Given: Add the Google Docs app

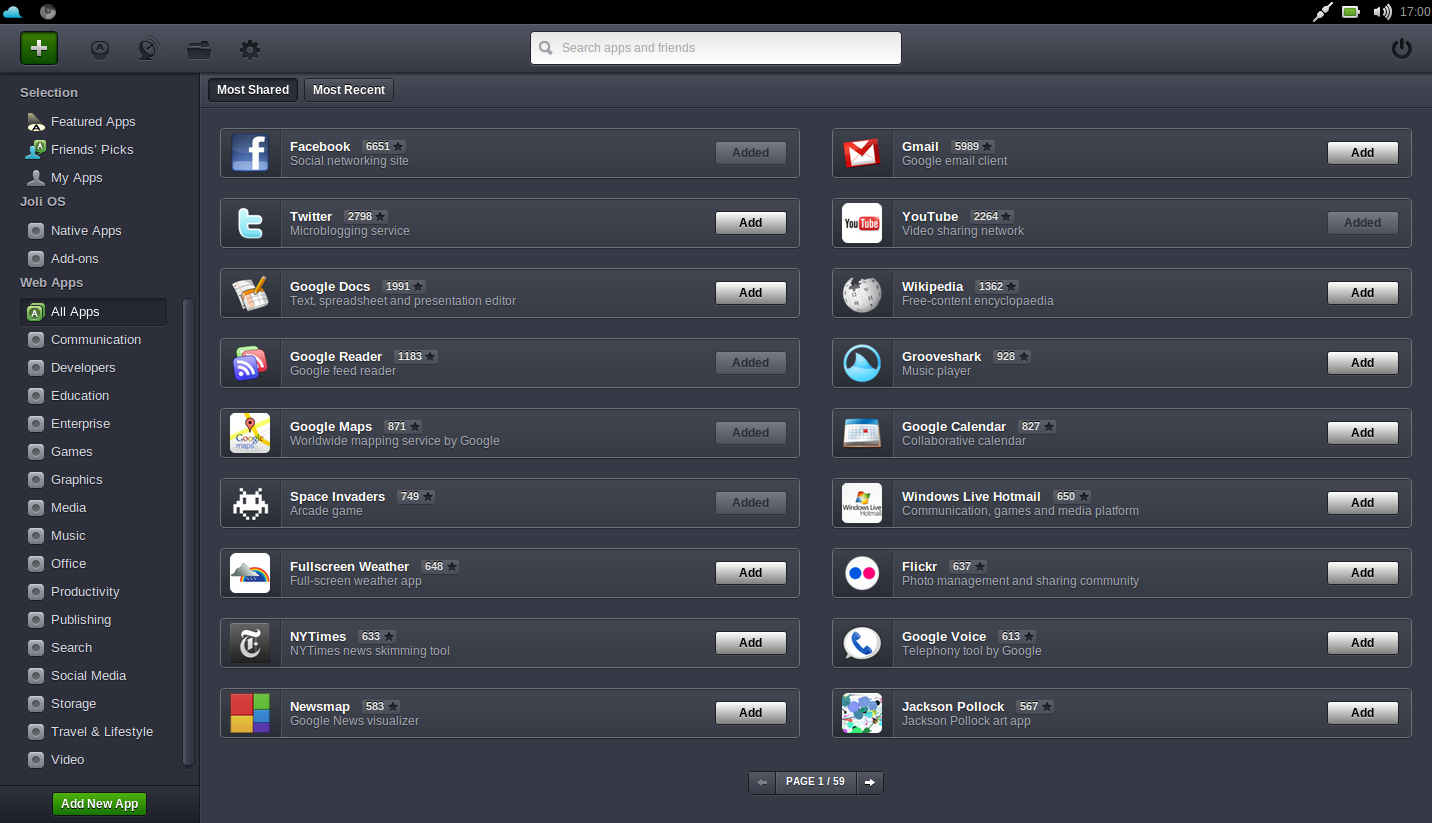Looking at the screenshot, I should coord(751,293).
